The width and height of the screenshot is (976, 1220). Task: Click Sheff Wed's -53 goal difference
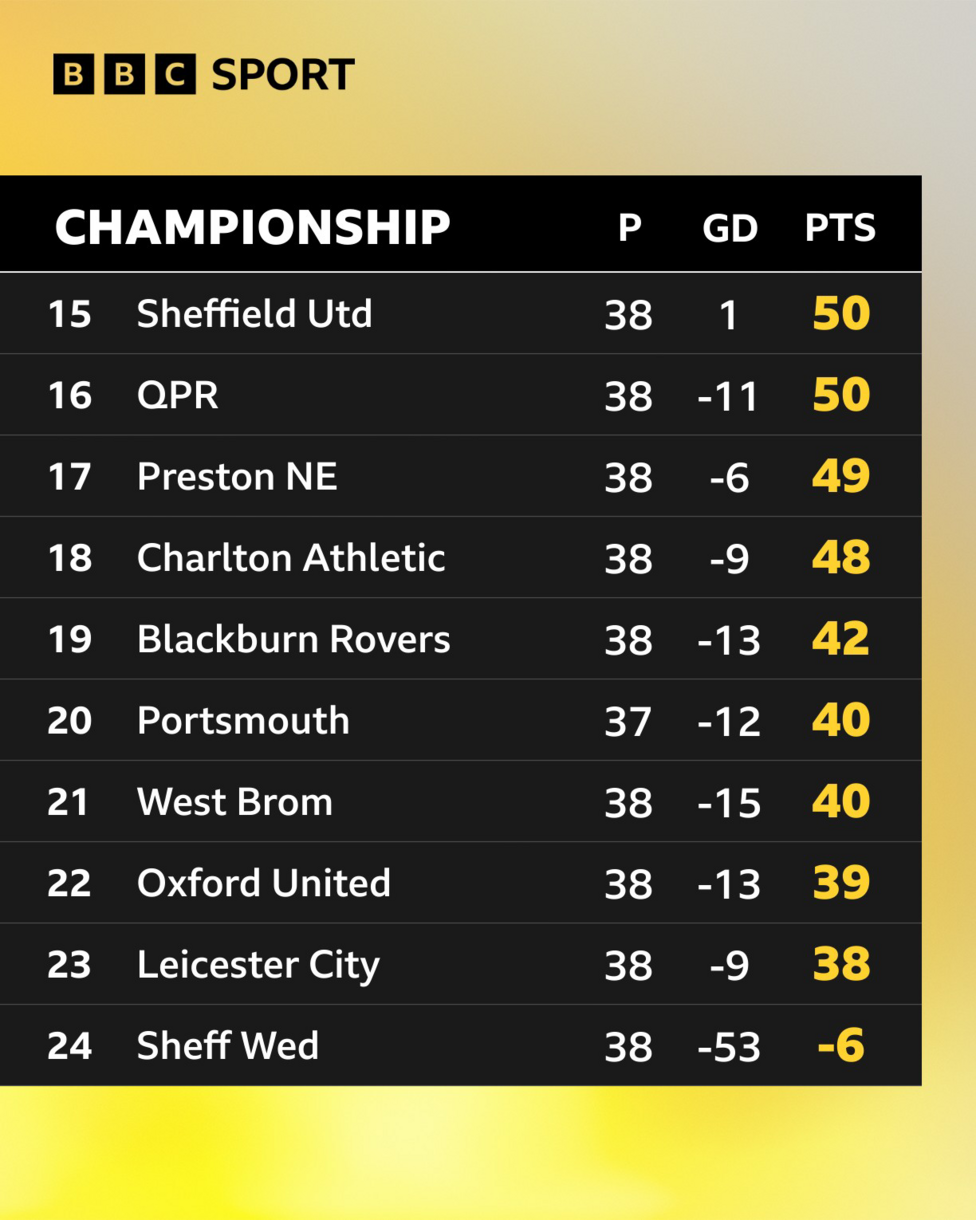point(729,1047)
